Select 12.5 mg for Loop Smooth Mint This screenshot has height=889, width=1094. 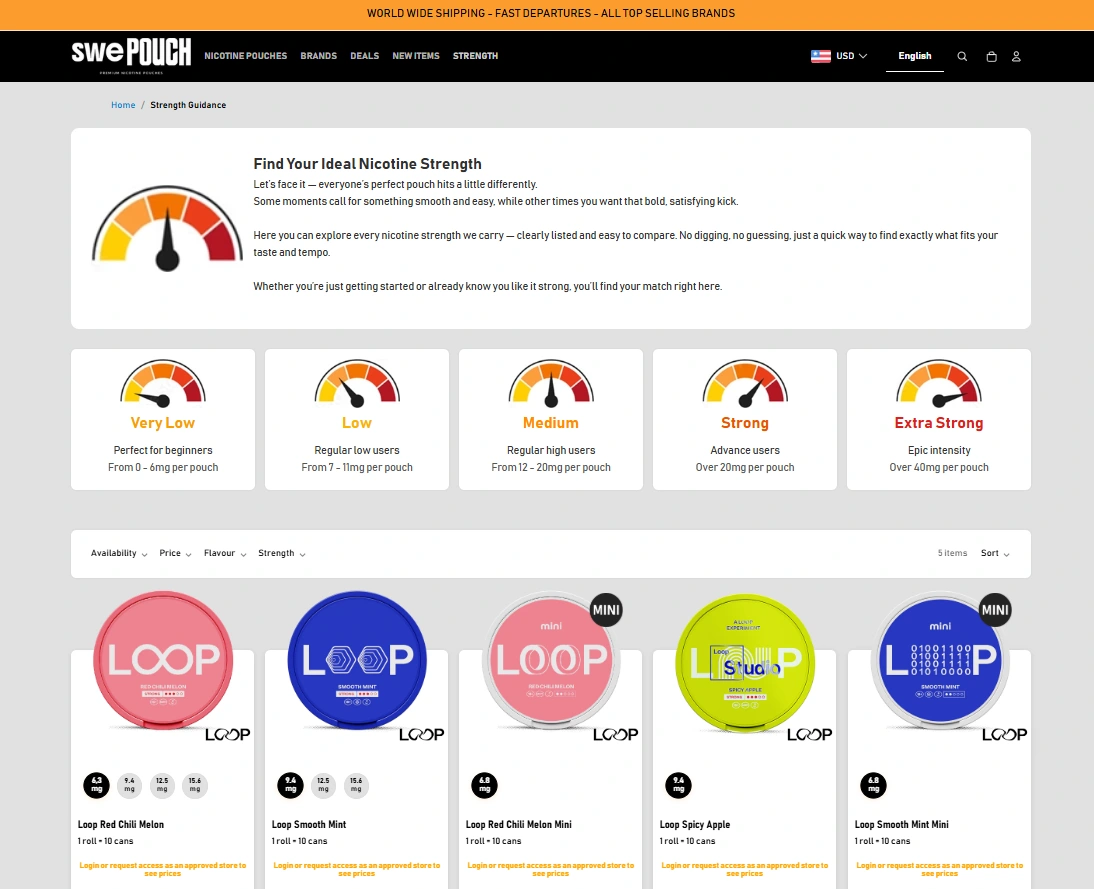[x=323, y=785]
